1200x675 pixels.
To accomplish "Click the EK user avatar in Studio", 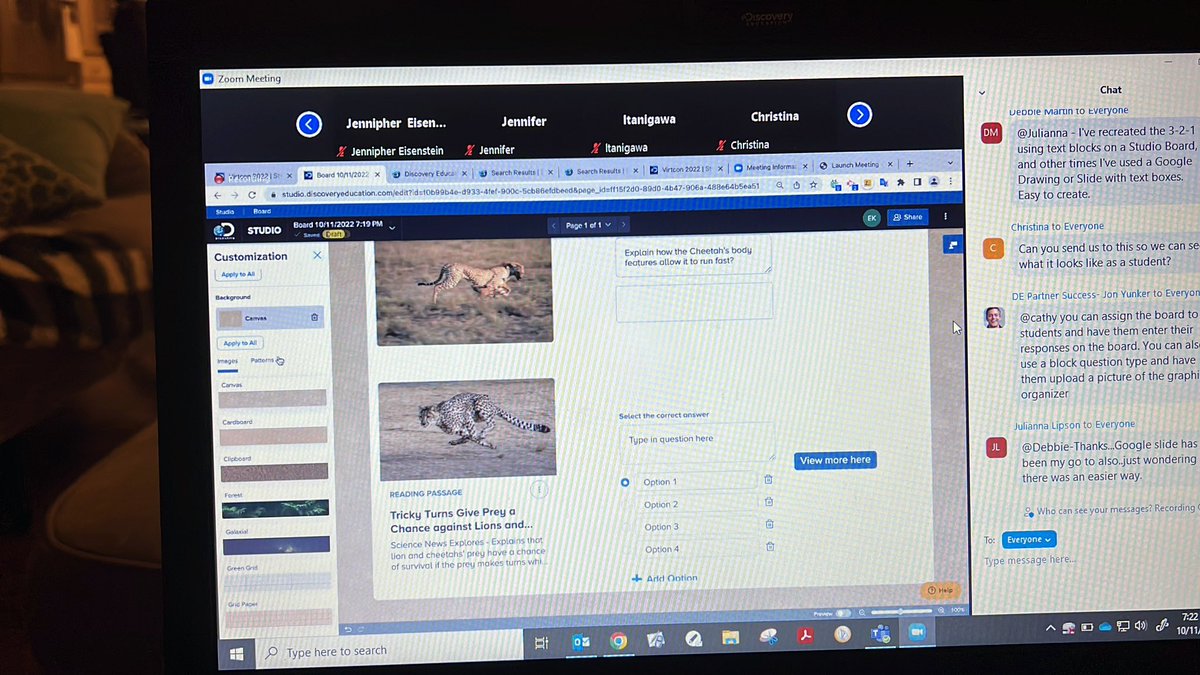I will [872, 217].
